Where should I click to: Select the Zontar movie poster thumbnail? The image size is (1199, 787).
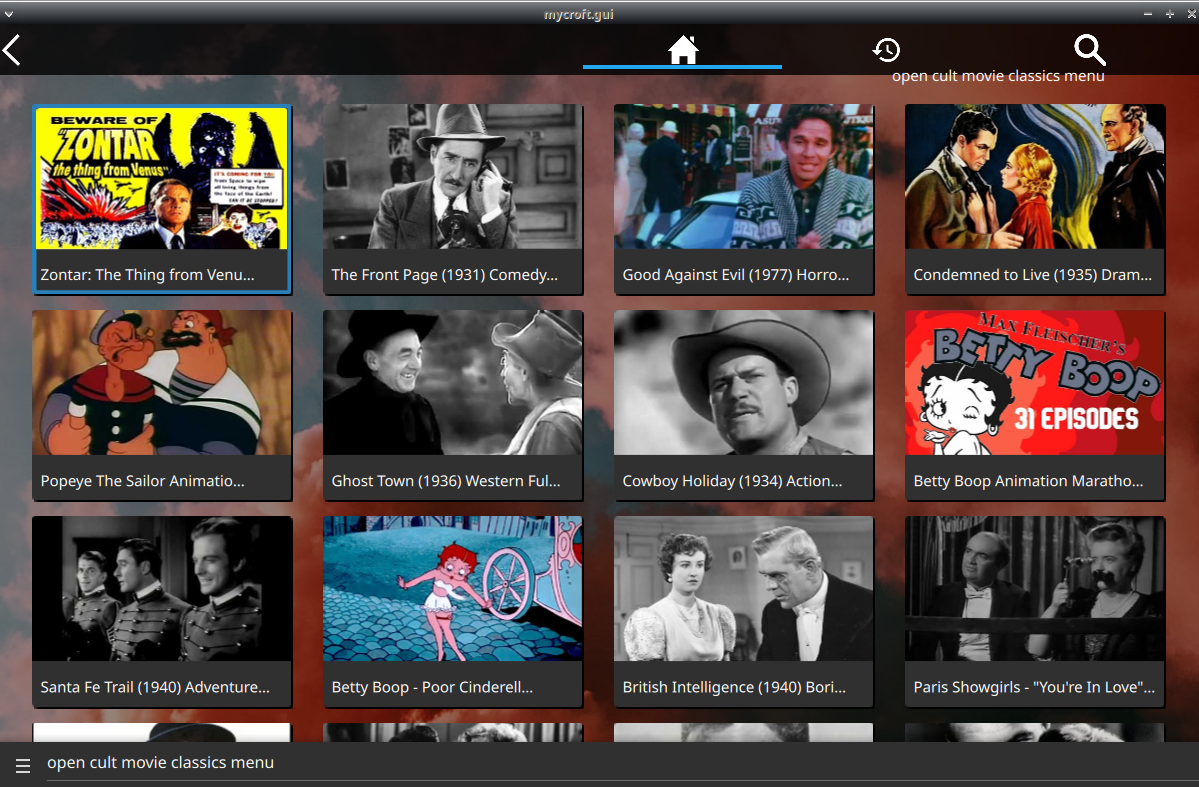162,178
